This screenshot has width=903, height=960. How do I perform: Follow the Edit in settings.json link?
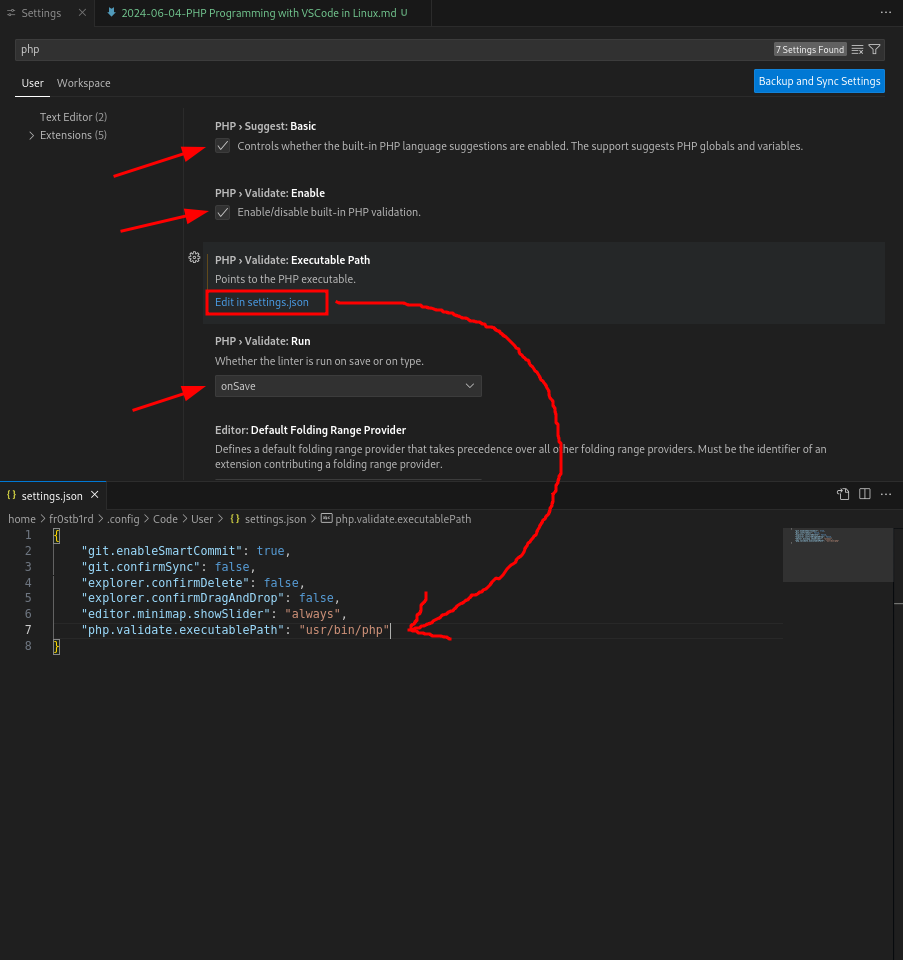(x=262, y=302)
